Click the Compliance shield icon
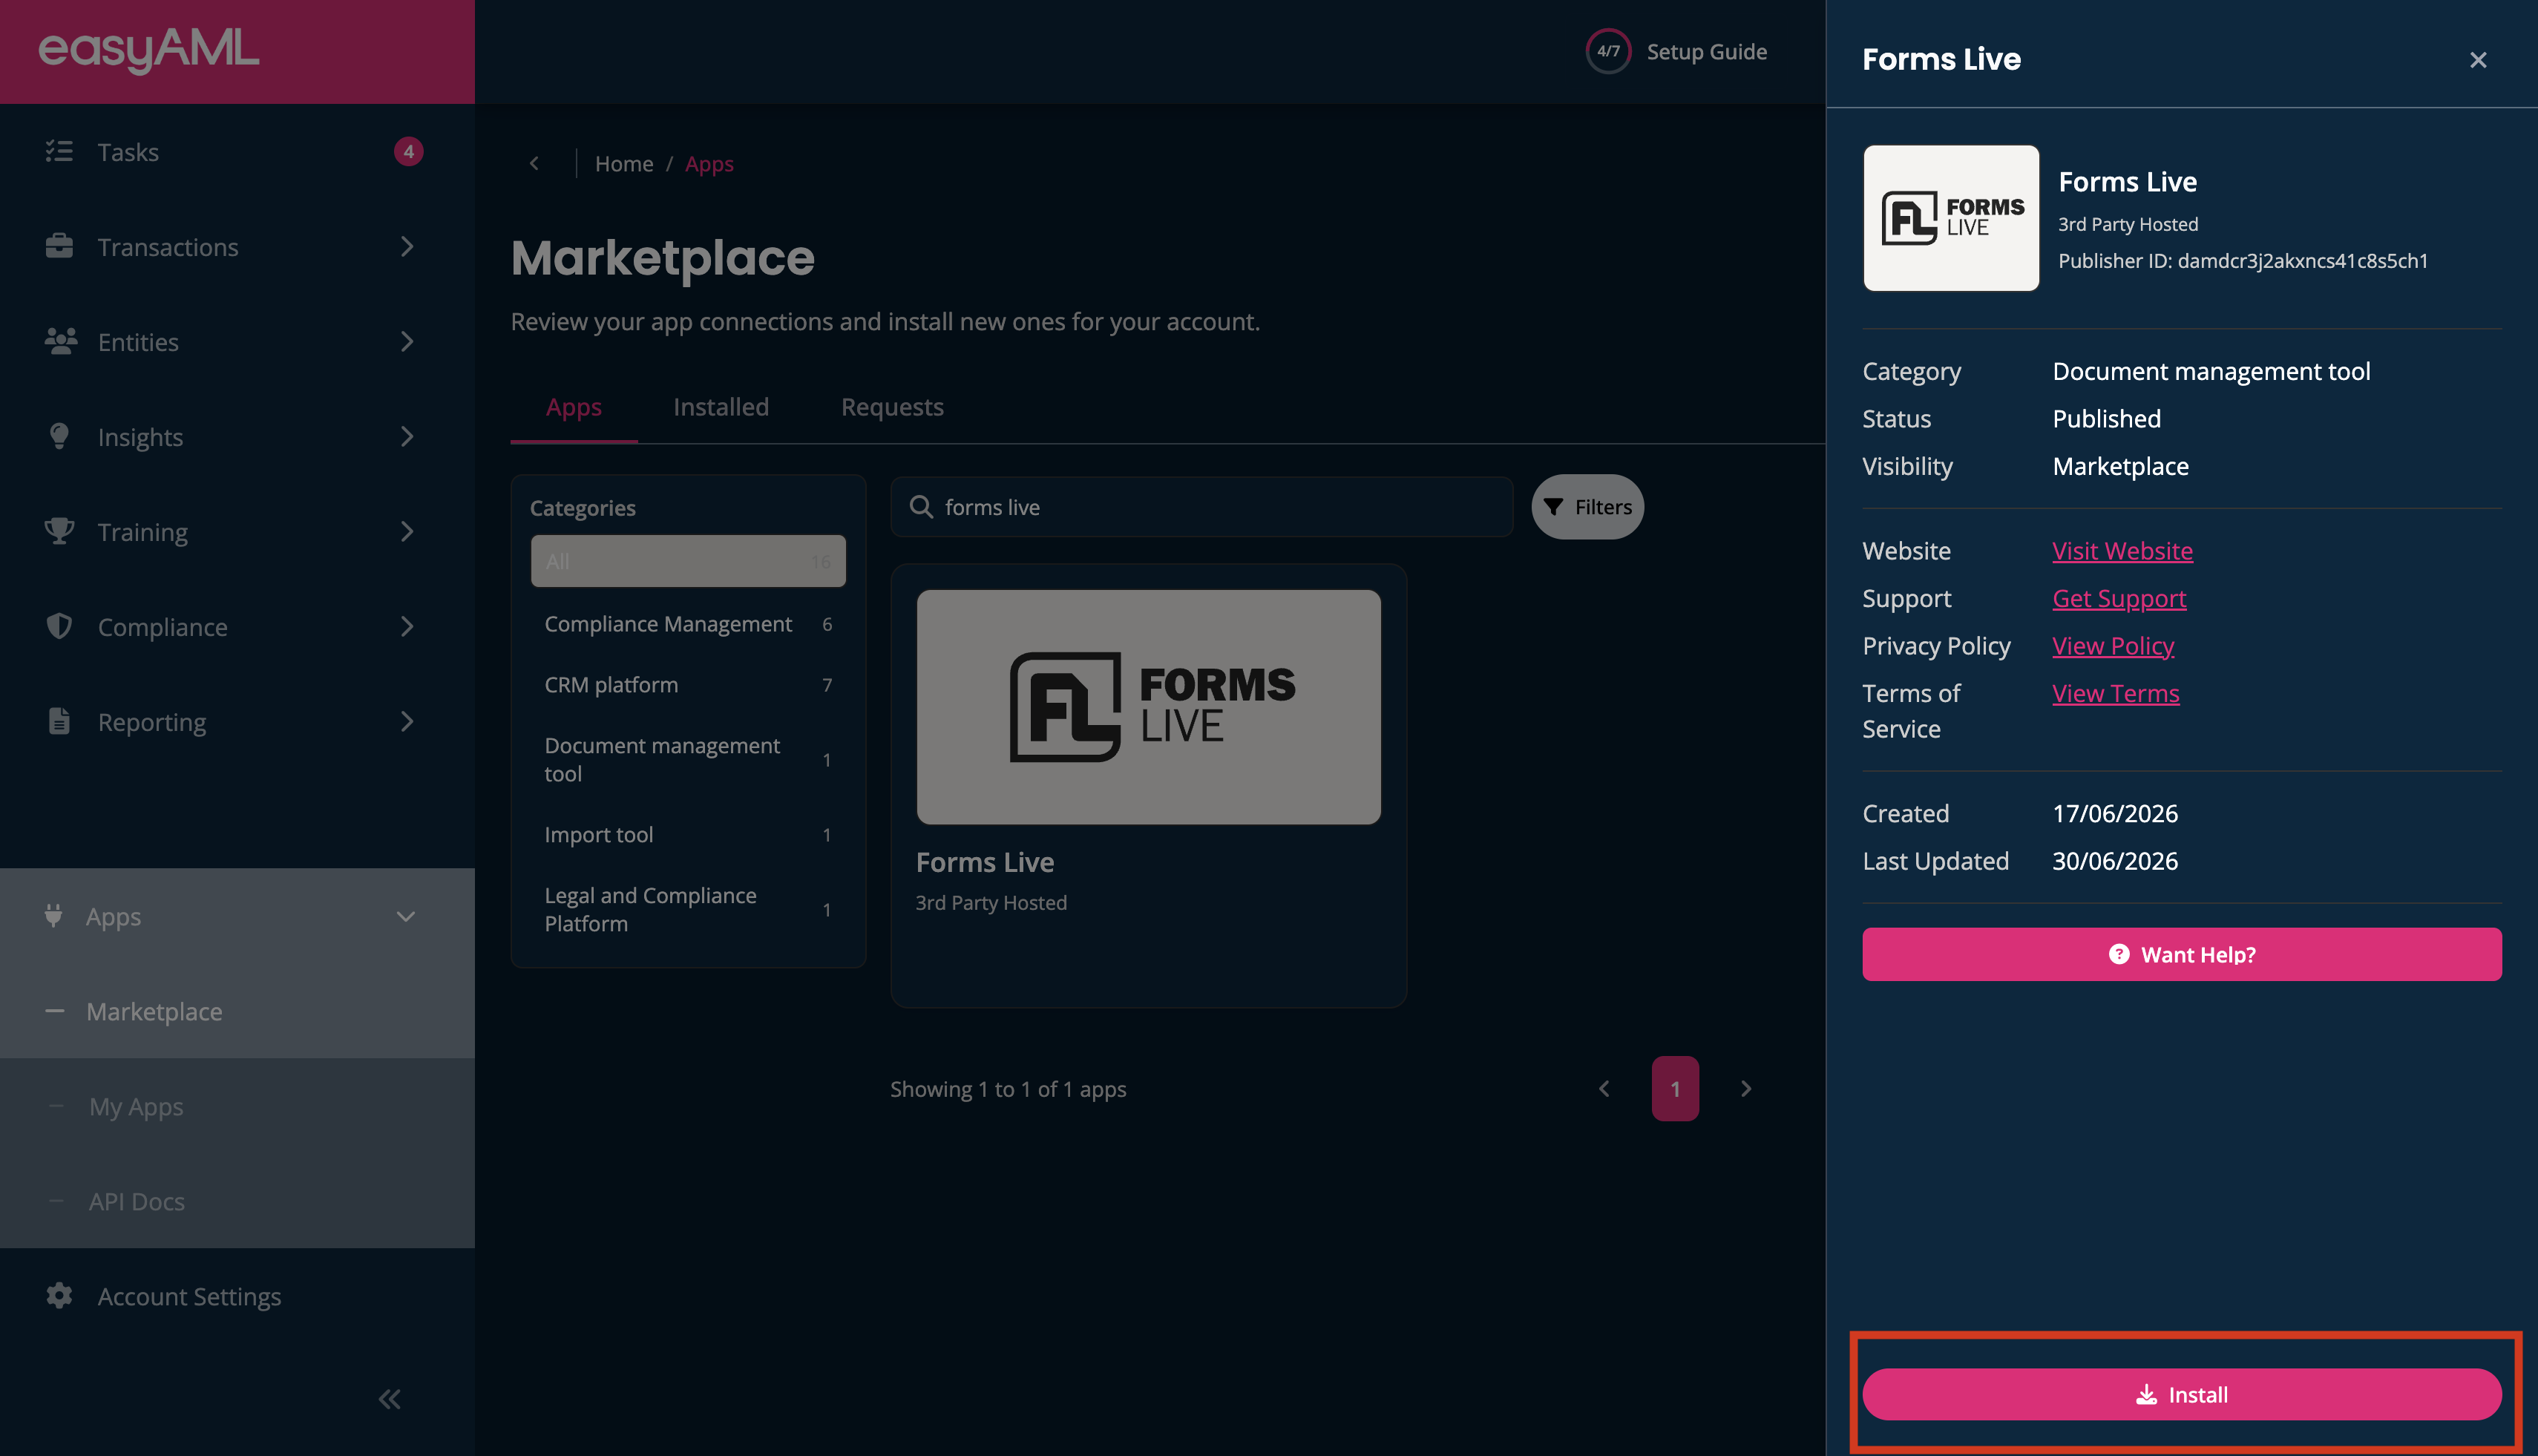This screenshot has width=2538, height=1456. coord(59,626)
